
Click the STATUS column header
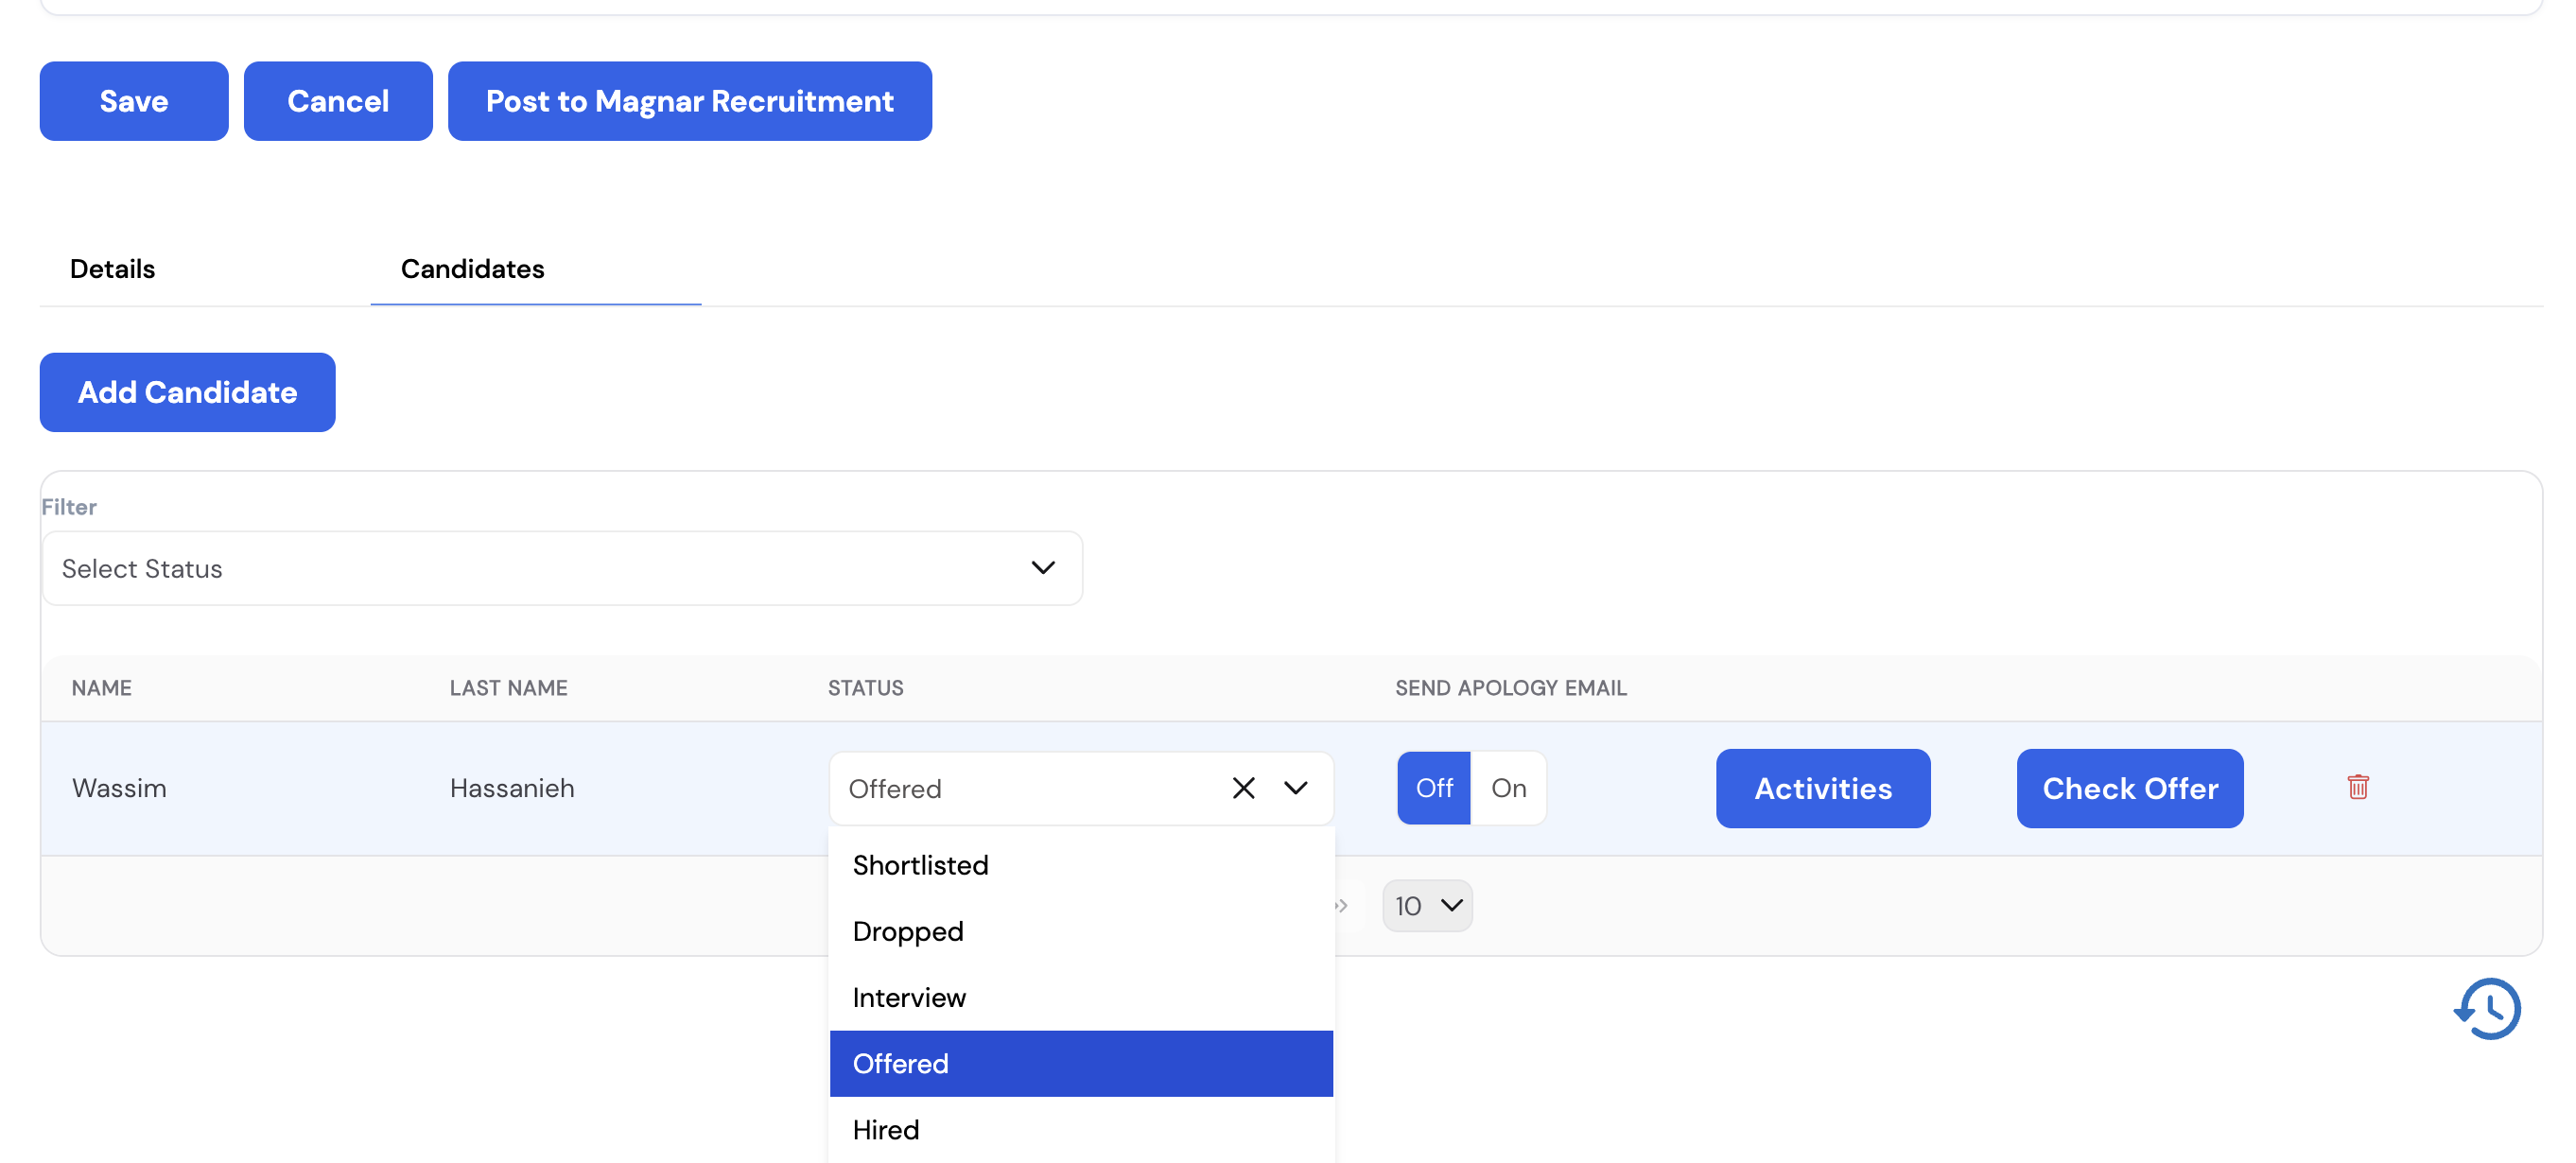(865, 688)
